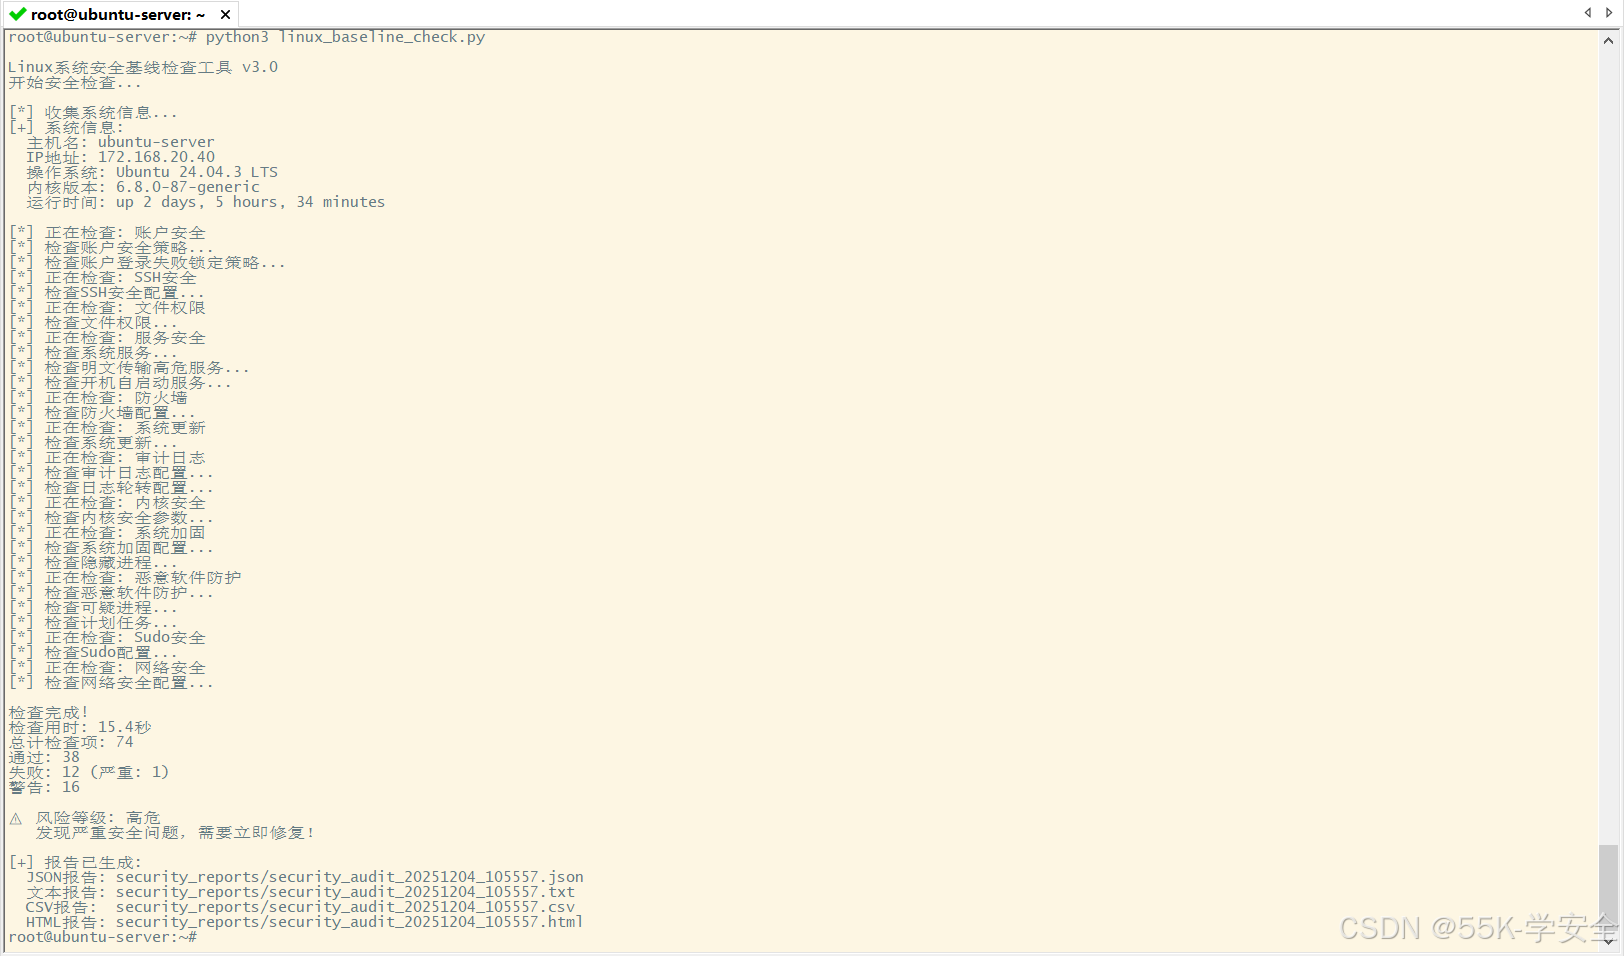Image resolution: width=1624 pixels, height=956 pixels.
Task: Navigate to next tab with right arrow
Action: tap(1609, 13)
